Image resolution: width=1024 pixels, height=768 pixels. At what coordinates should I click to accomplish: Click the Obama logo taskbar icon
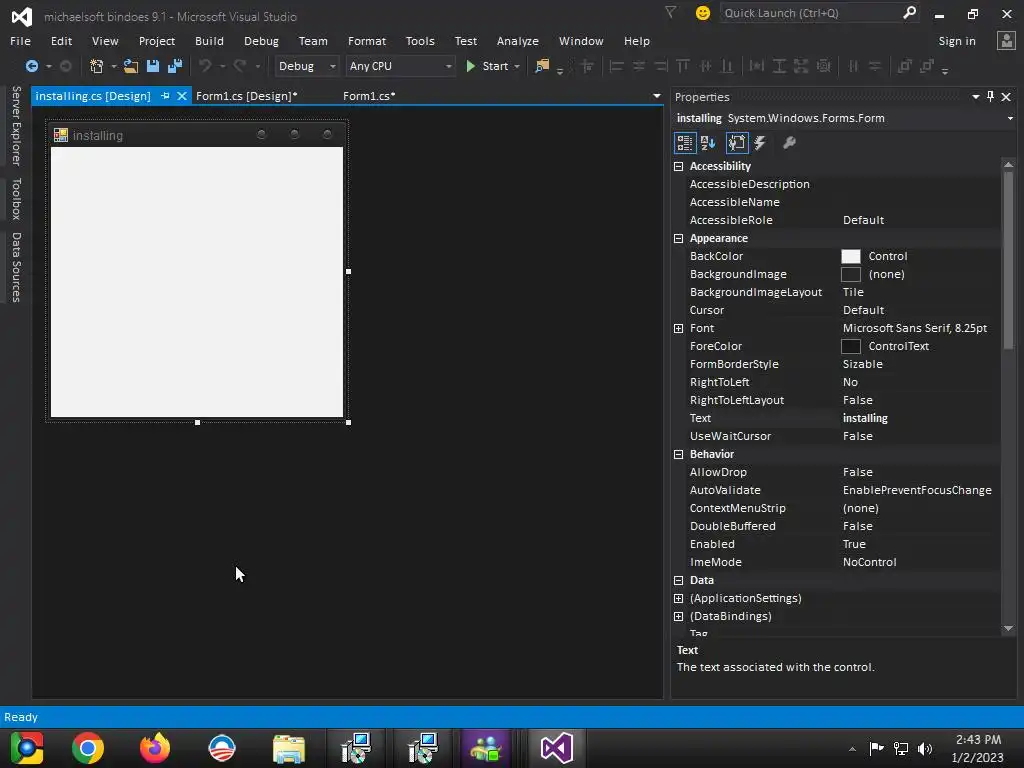[x=222, y=748]
